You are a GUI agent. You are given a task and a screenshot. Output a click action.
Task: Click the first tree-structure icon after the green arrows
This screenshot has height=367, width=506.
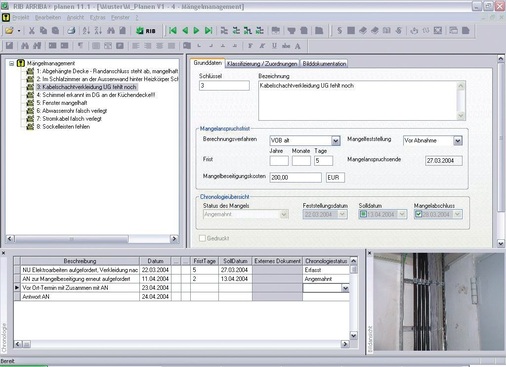click(224, 31)
